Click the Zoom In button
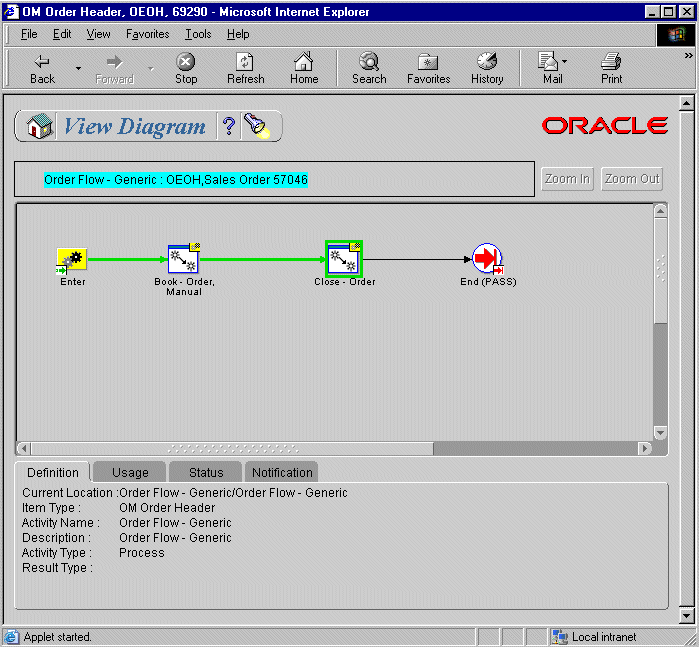Viewport: 699px width, 647px height. coord(567,179)
